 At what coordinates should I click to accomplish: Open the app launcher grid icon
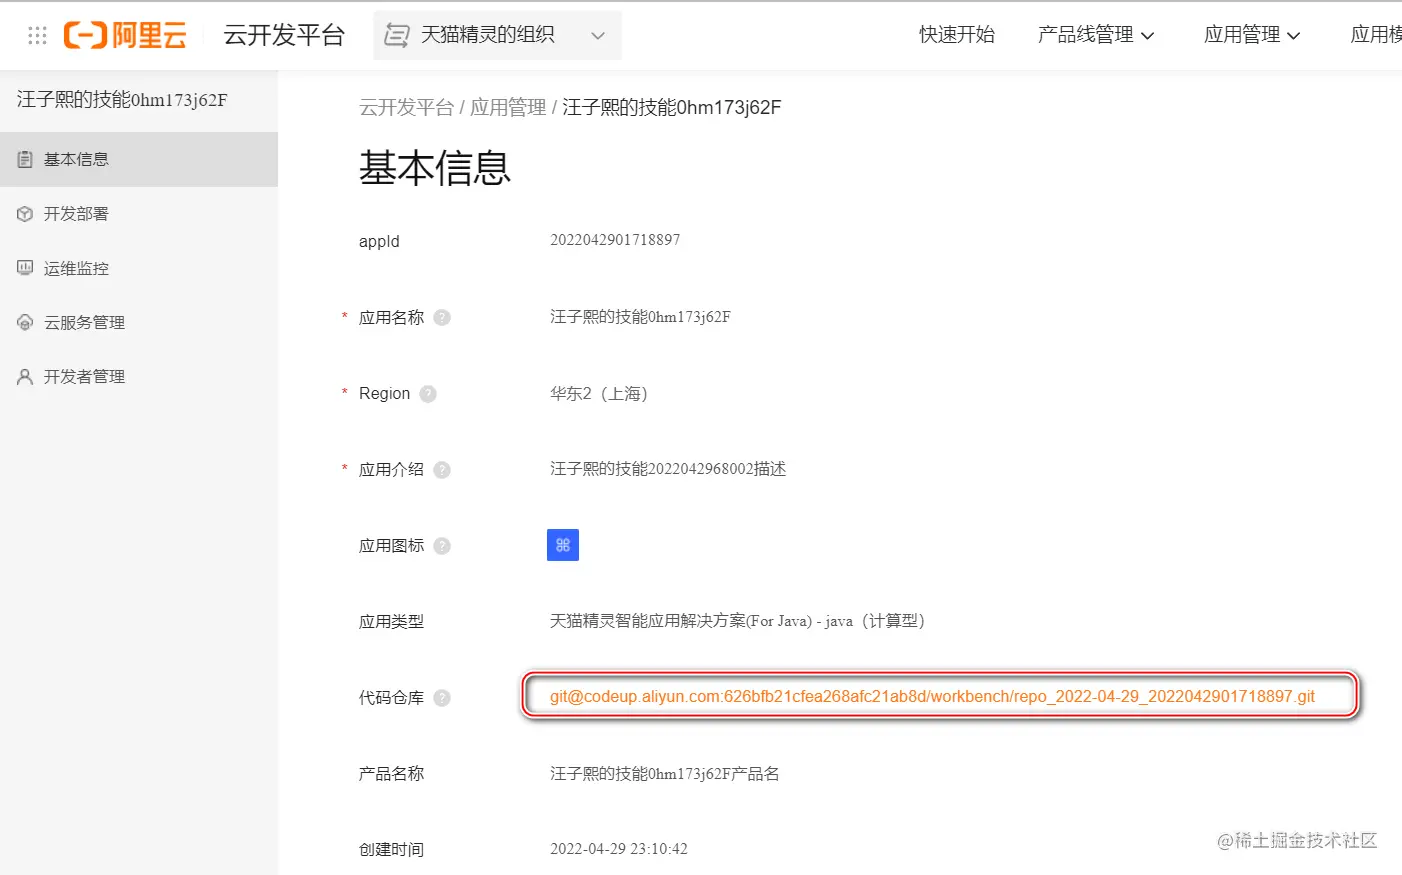pyautogui.click(x=37, y=36)
